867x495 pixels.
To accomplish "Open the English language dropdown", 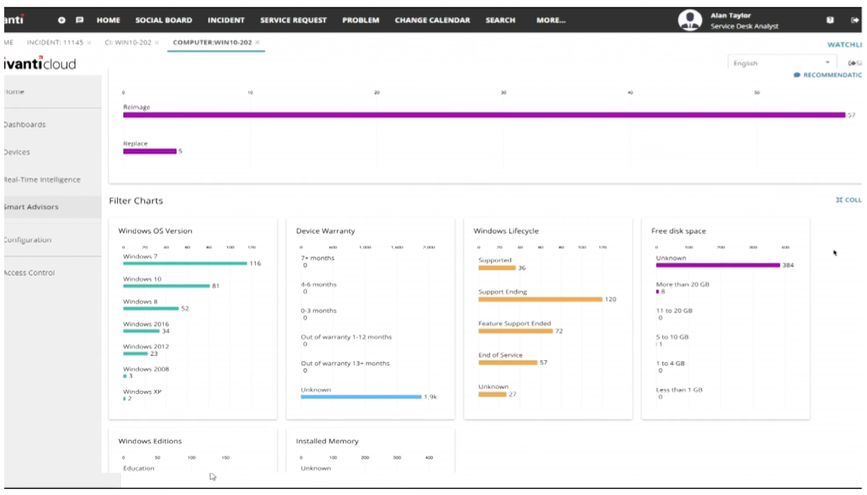I will click(782, 63).
